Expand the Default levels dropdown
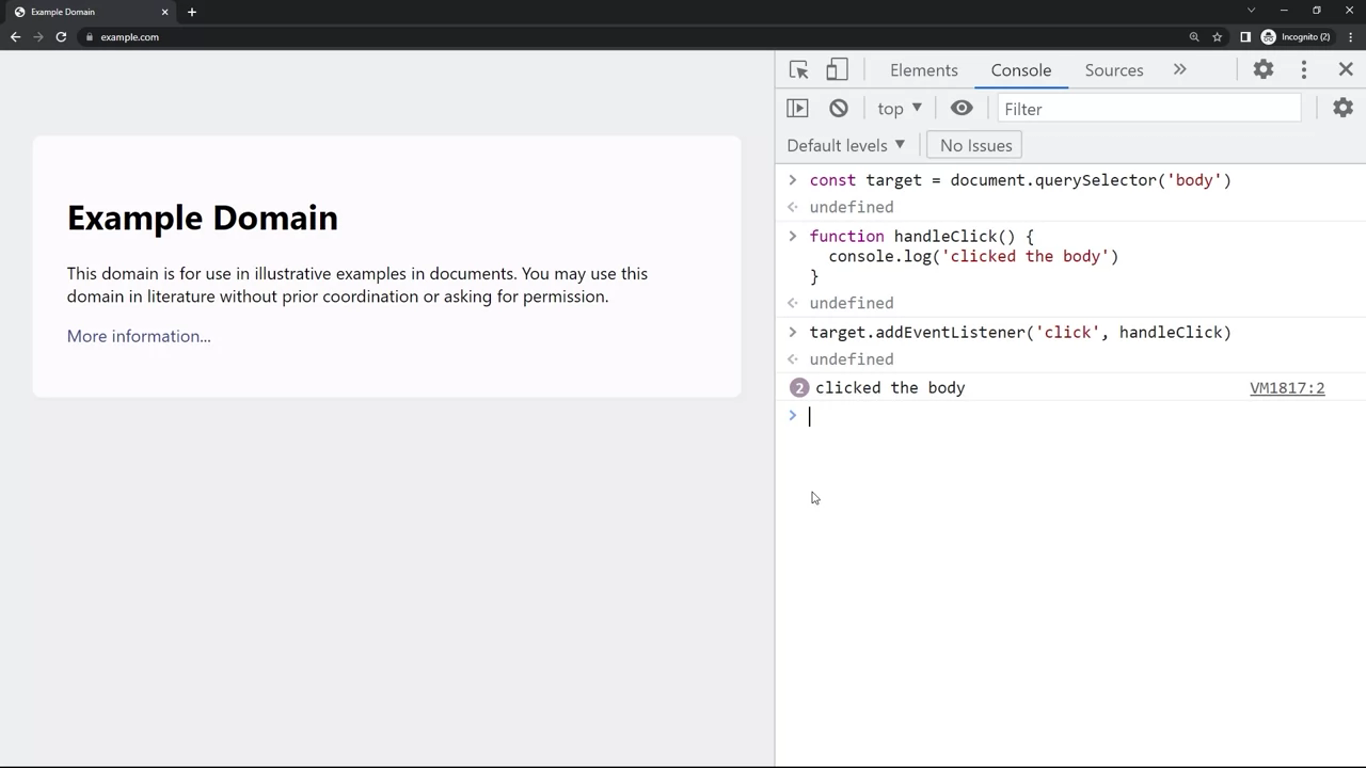The height and width of the screenshot is (768, 1366). [846, 145]
